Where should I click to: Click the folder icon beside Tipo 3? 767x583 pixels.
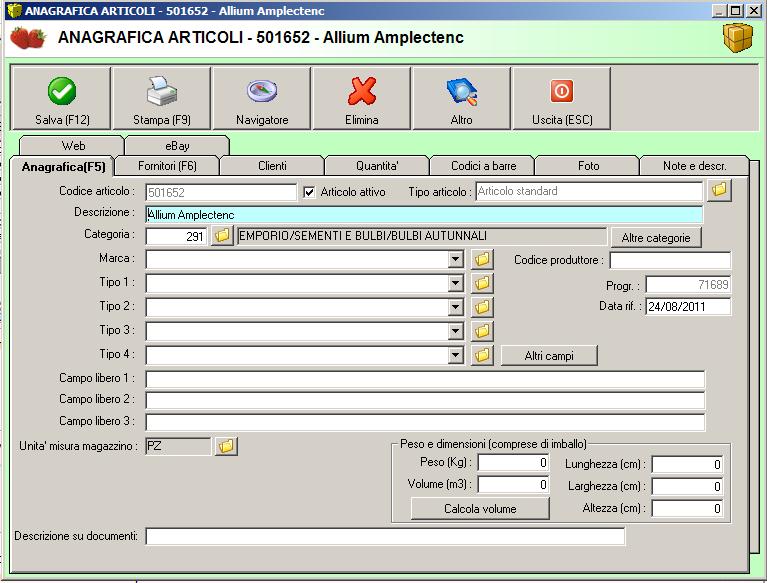pyautogui.click(x=482, y=331)
